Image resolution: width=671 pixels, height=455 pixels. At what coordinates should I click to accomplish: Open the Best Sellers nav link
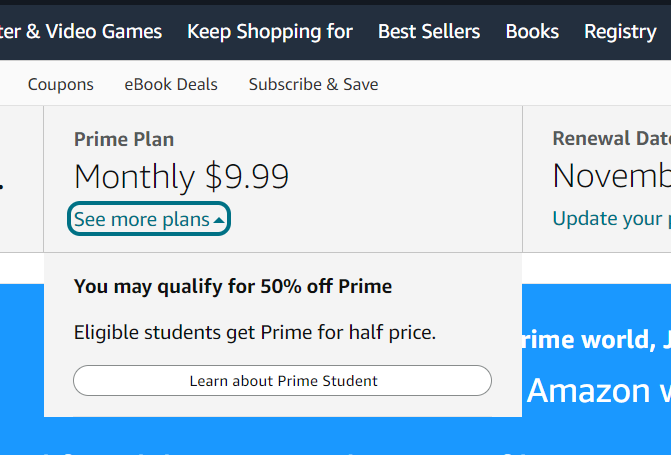tap(429, 31)
